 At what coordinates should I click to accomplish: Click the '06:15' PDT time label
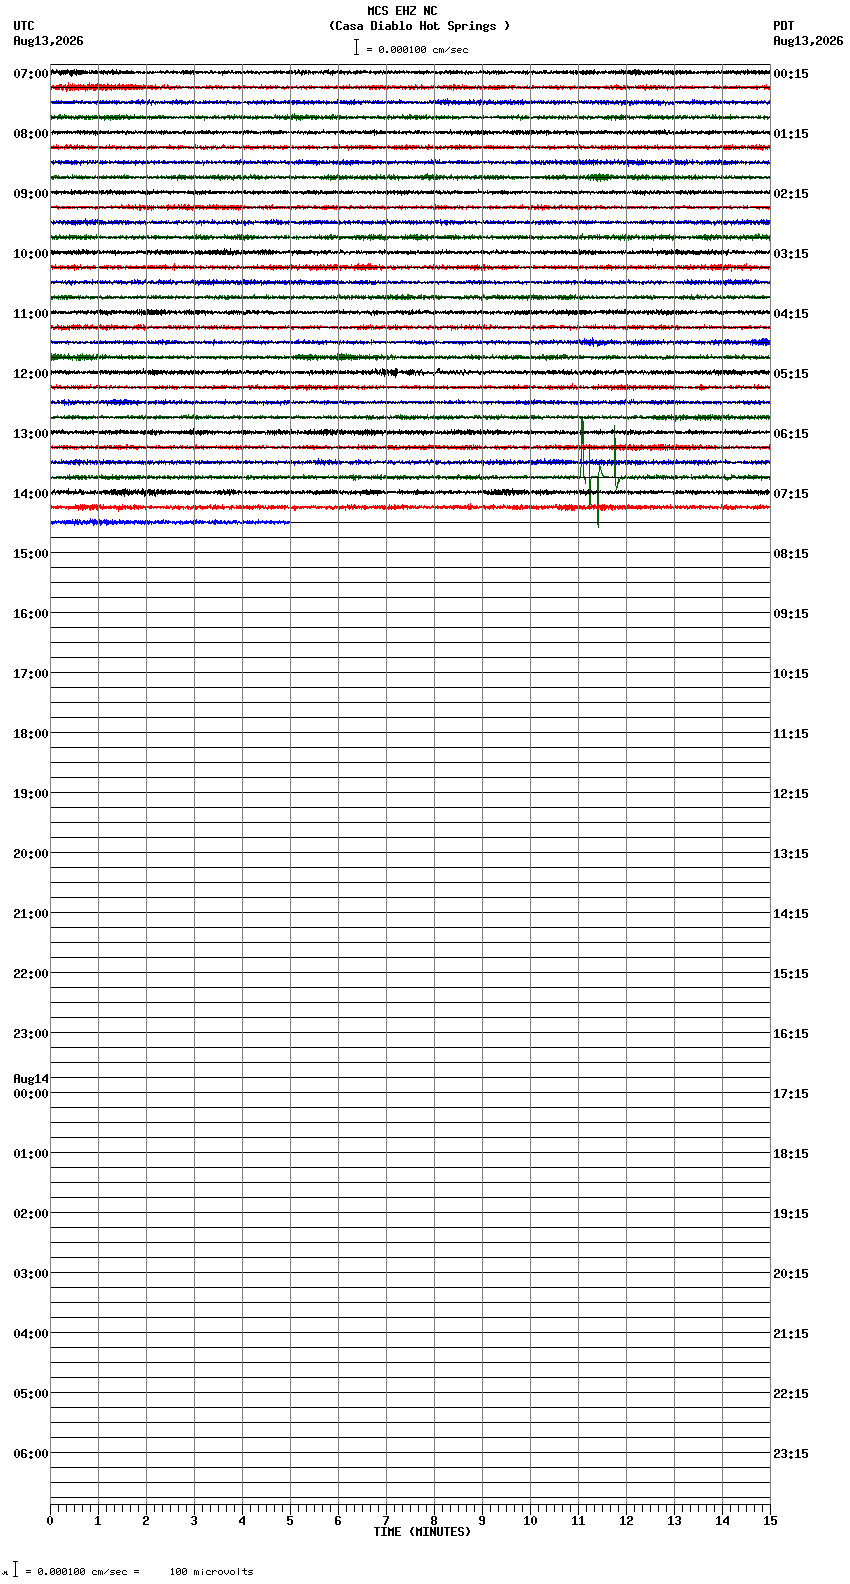coord(791,434)
